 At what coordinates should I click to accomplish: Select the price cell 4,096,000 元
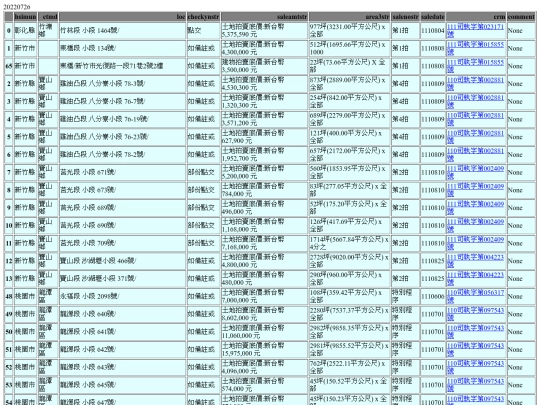click(264, 367)
